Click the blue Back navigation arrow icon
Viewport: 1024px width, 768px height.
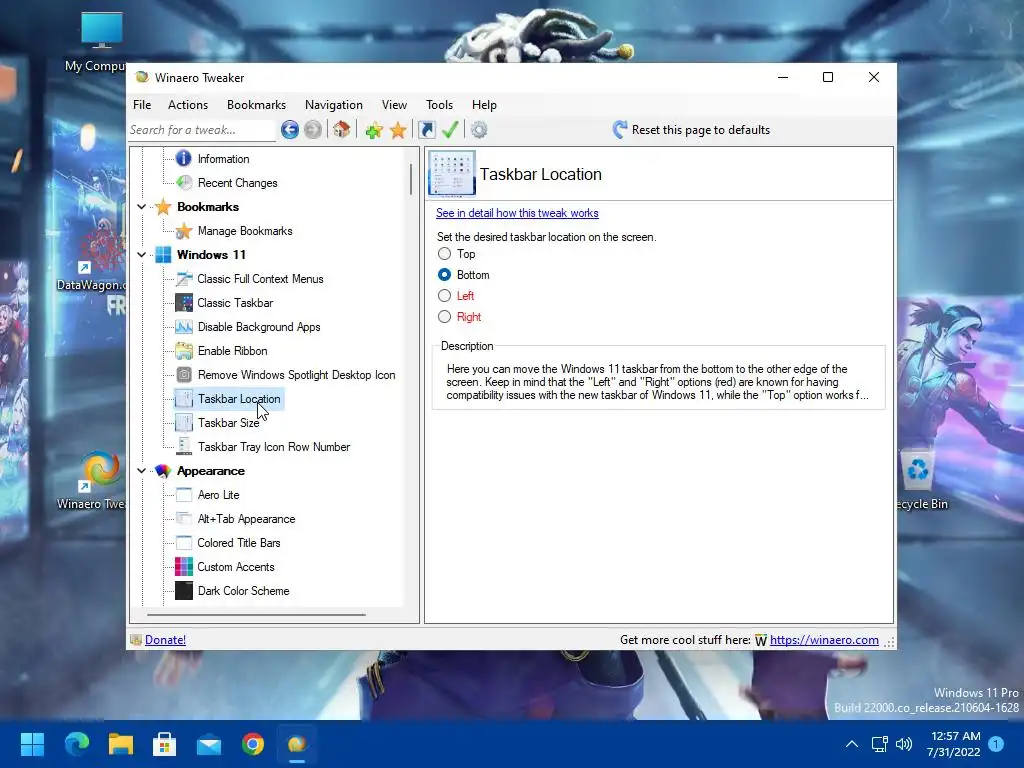click(290, 130)
